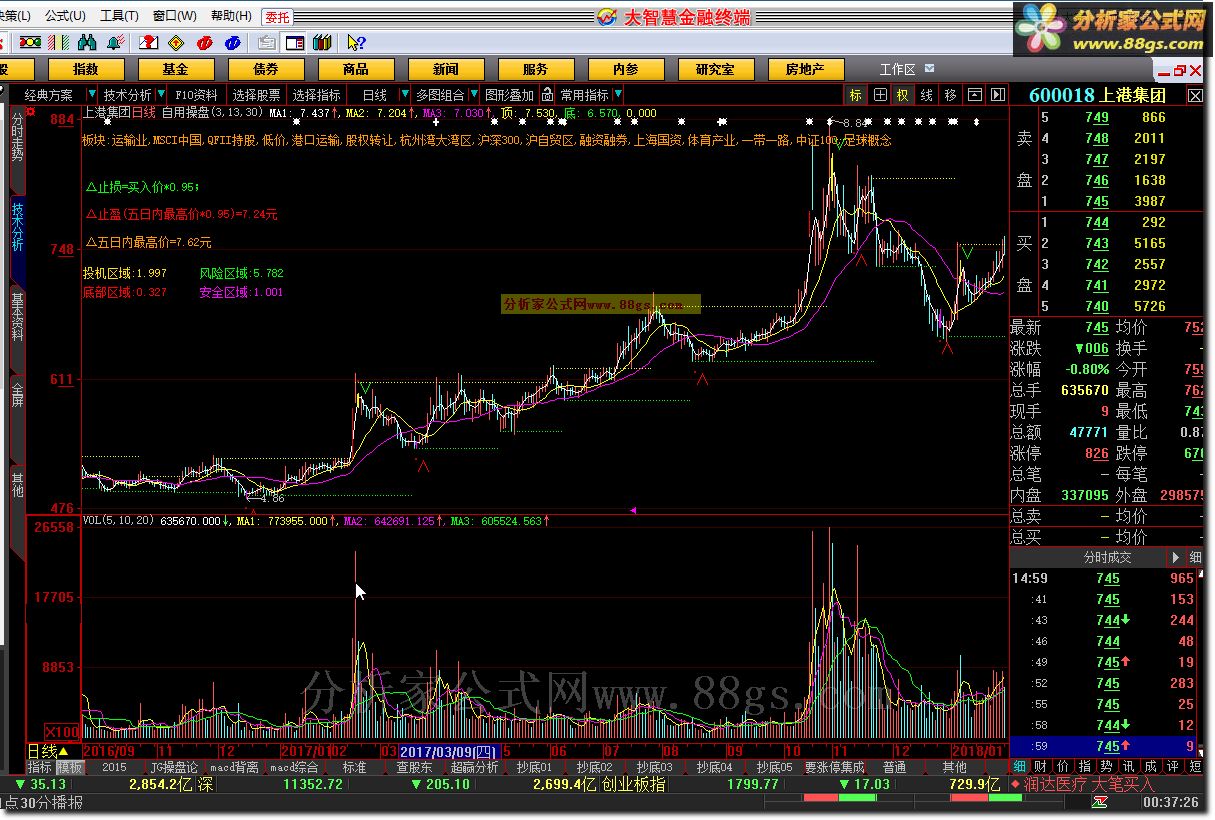
Task: Click the F10资料 button
Action: pos(196,95)
